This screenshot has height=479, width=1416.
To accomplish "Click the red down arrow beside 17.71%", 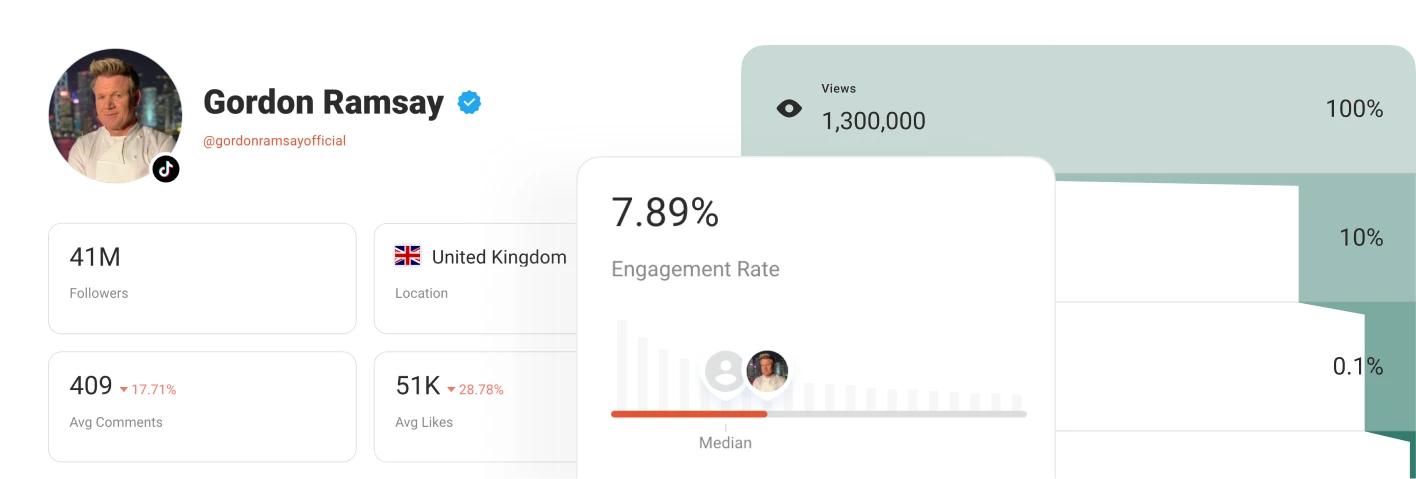I will tap(124, 390).
